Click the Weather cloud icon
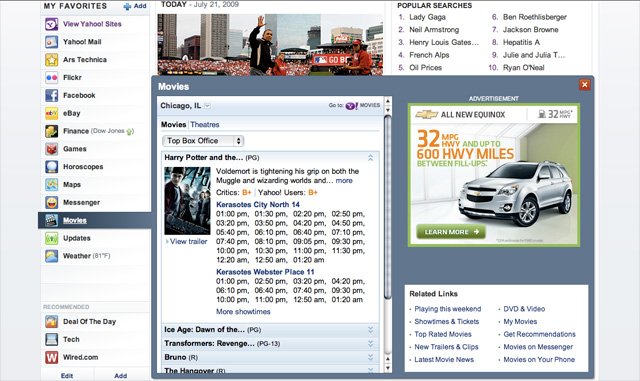This screenshot has width=640, height=381. pyautogui.click(x=51, y=256)
